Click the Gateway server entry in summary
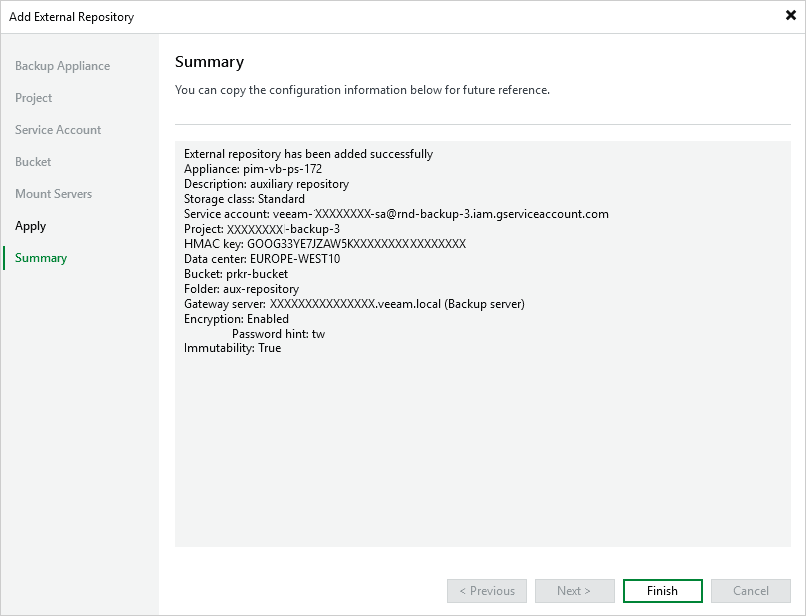The height and width of the screenshot is (616, 806). coord(354,304)
